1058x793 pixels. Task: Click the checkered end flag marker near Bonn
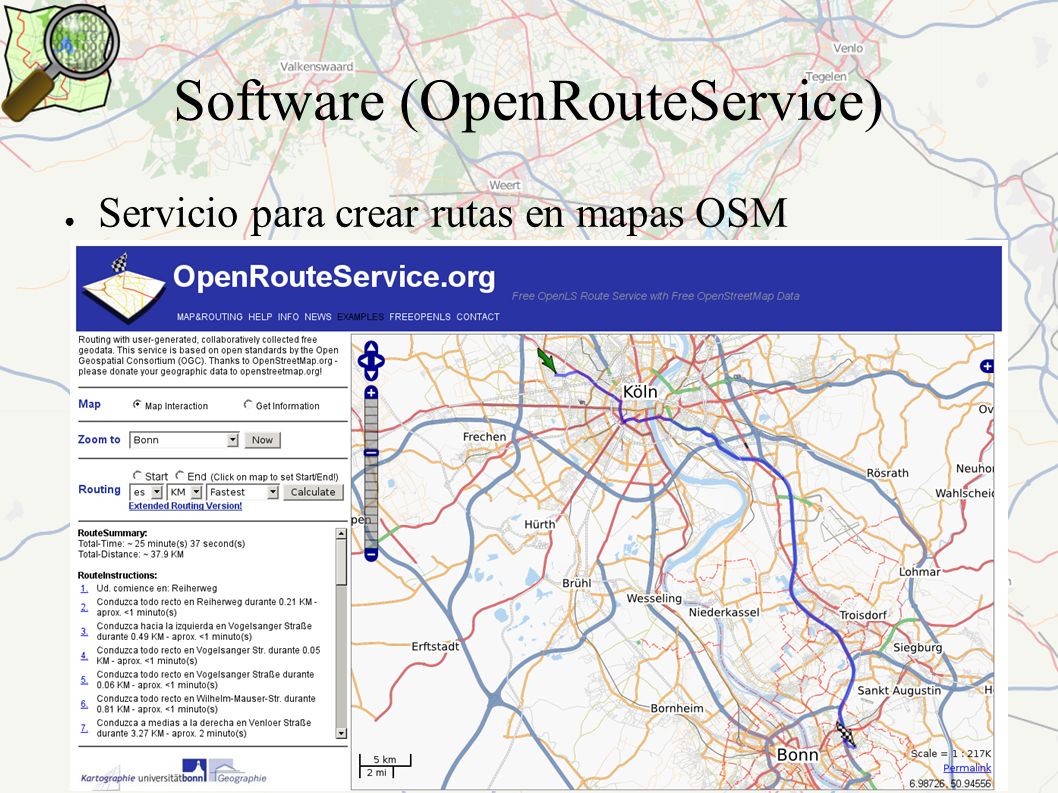tap(846, 734)
